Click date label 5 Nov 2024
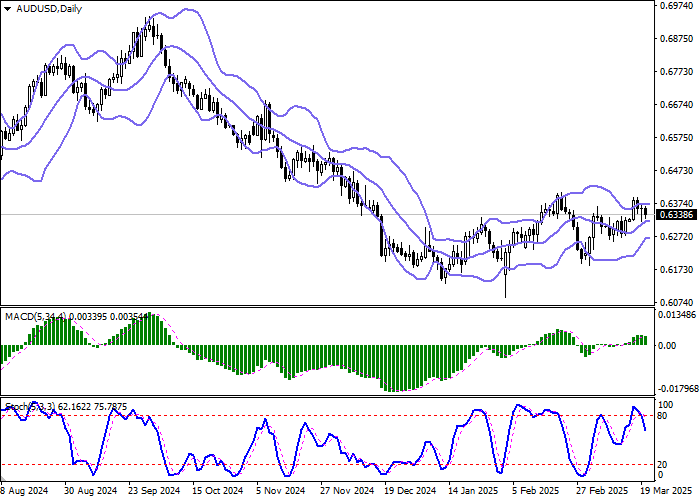 click(281, 491)
